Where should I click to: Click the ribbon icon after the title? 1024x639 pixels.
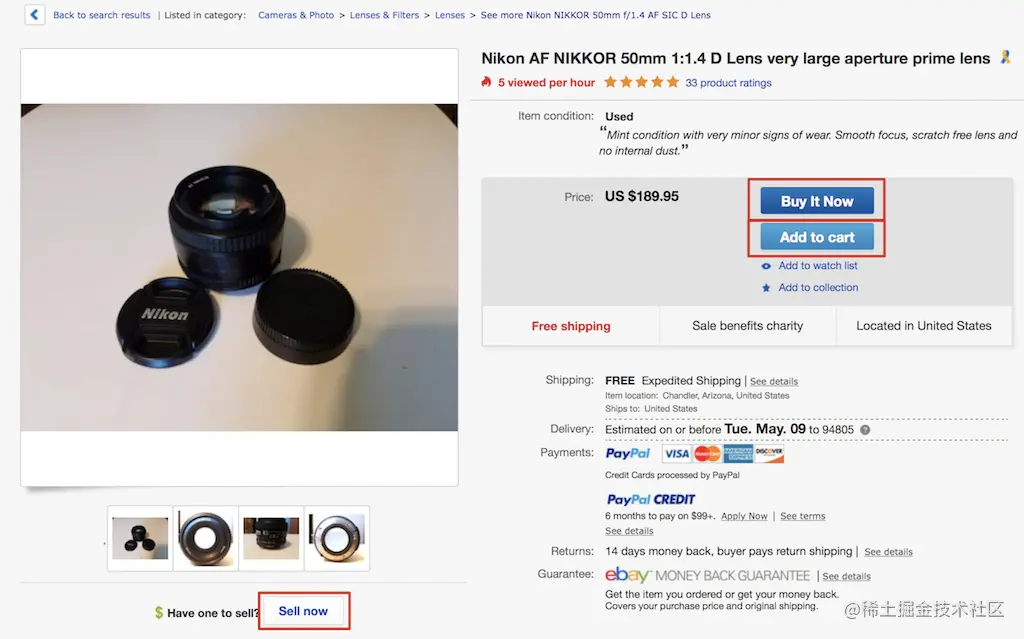(x=1006, y=57)
